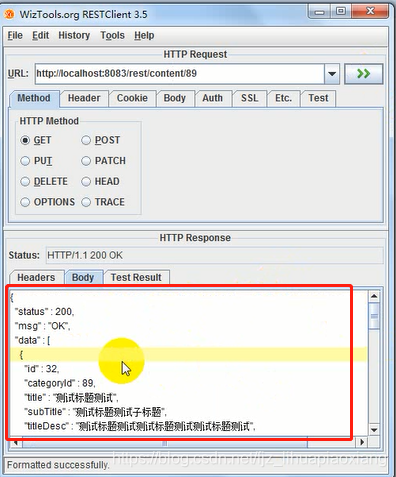Click the URL input field
396x477 pixels.
click(180, 74)
